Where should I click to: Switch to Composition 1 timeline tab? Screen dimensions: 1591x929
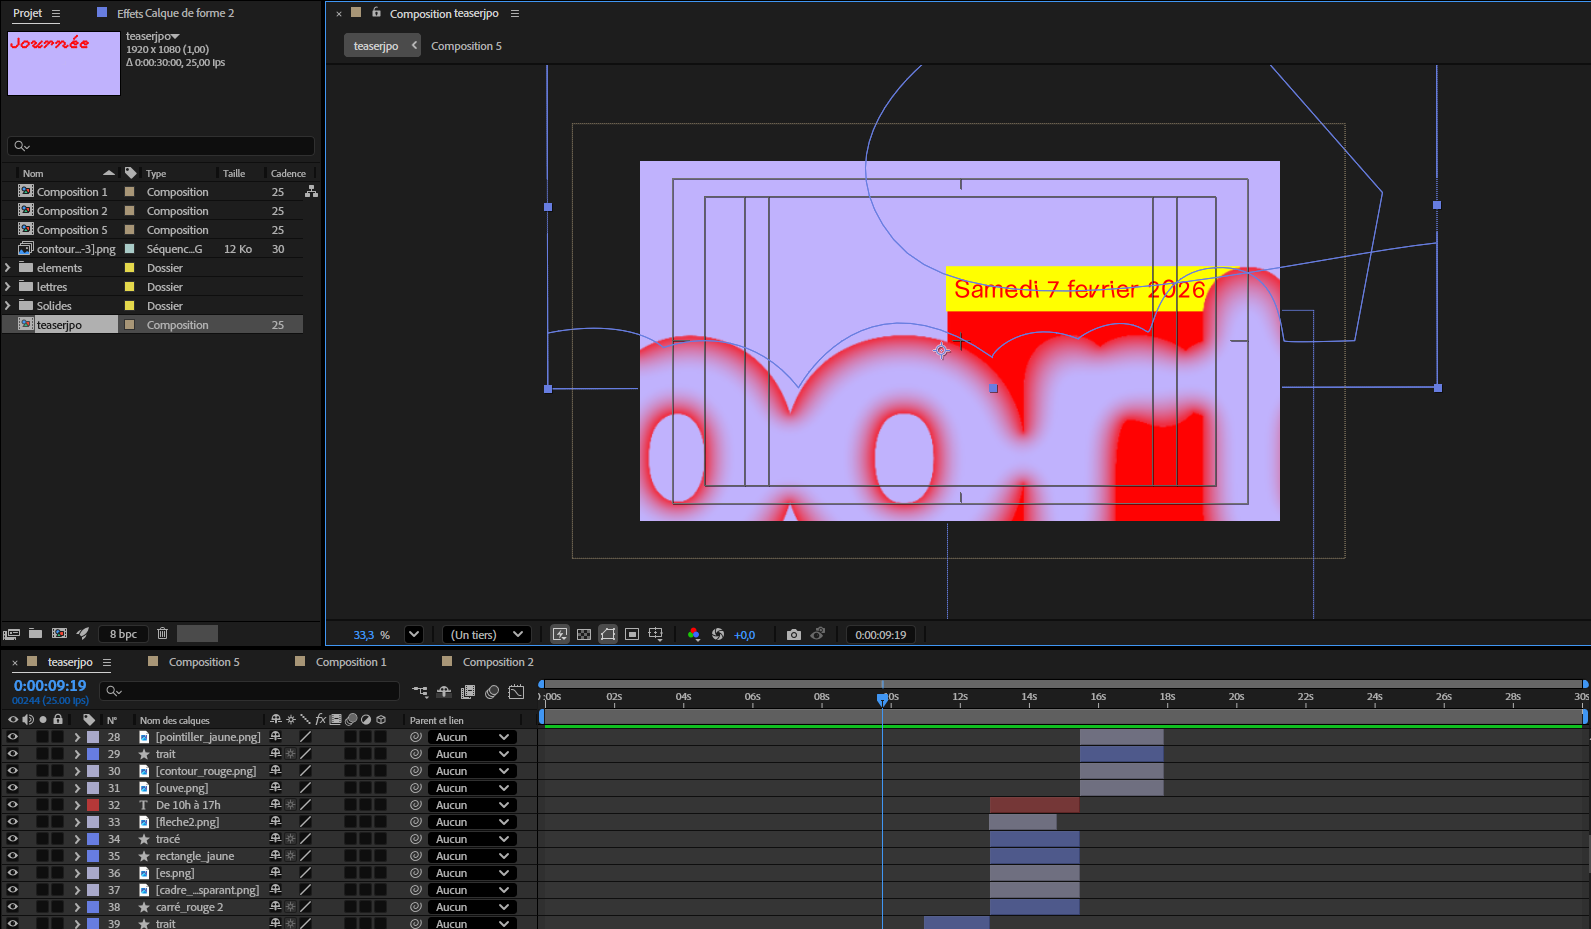(351, 662)
